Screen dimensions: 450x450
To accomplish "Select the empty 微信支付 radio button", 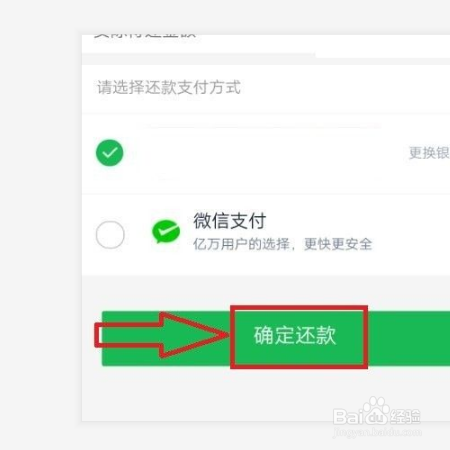I will click(110, 235).
